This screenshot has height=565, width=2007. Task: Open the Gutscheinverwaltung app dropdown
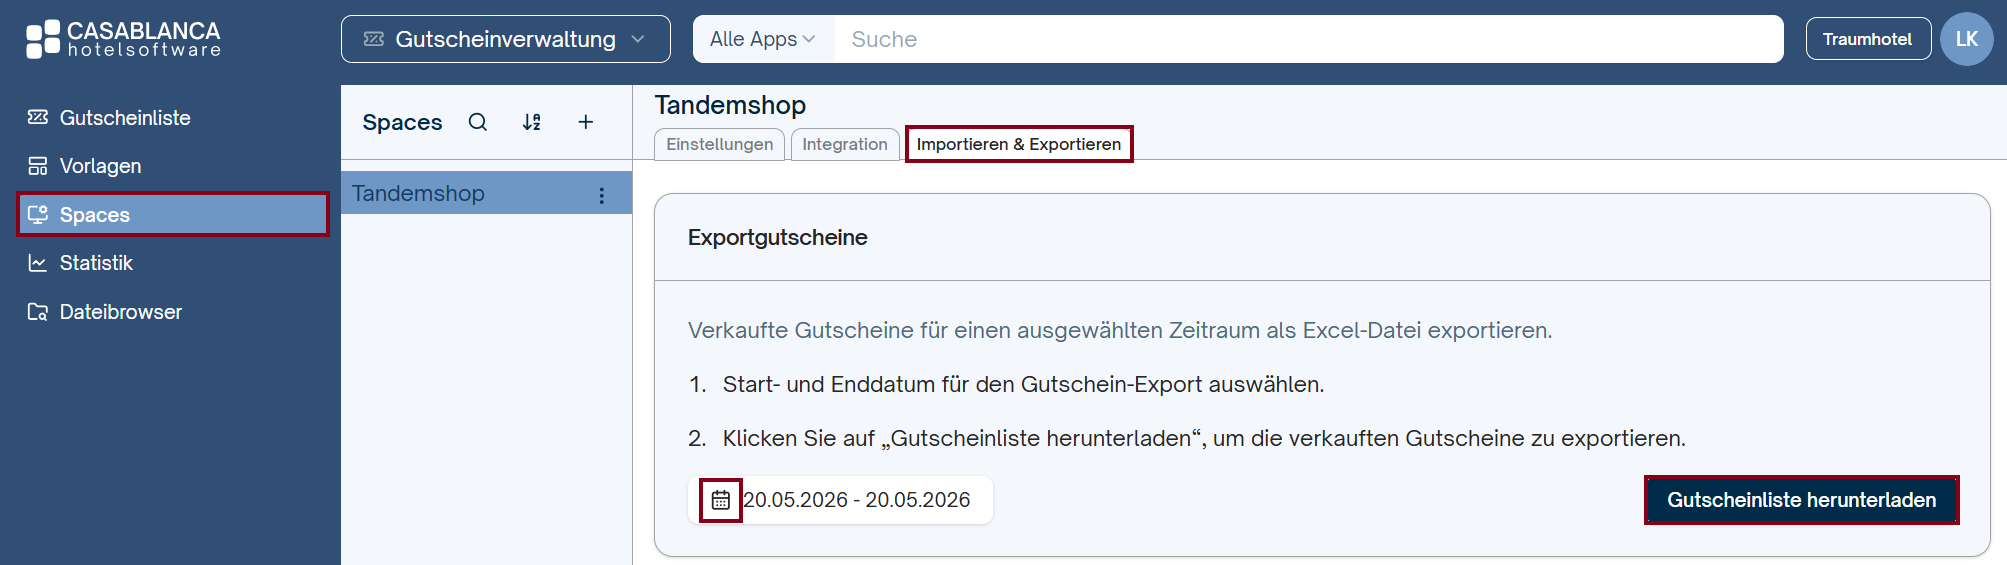click(506, 39)
